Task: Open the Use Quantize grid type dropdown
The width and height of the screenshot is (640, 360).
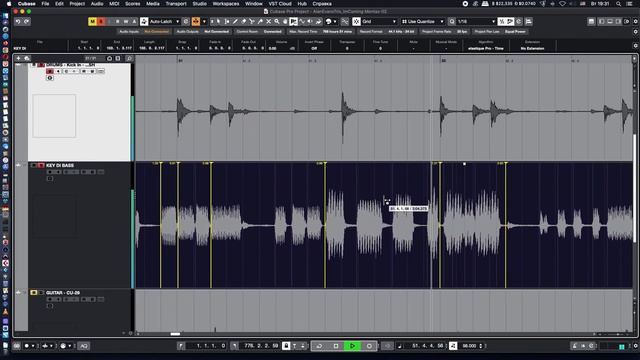Action: click(422, 21)
